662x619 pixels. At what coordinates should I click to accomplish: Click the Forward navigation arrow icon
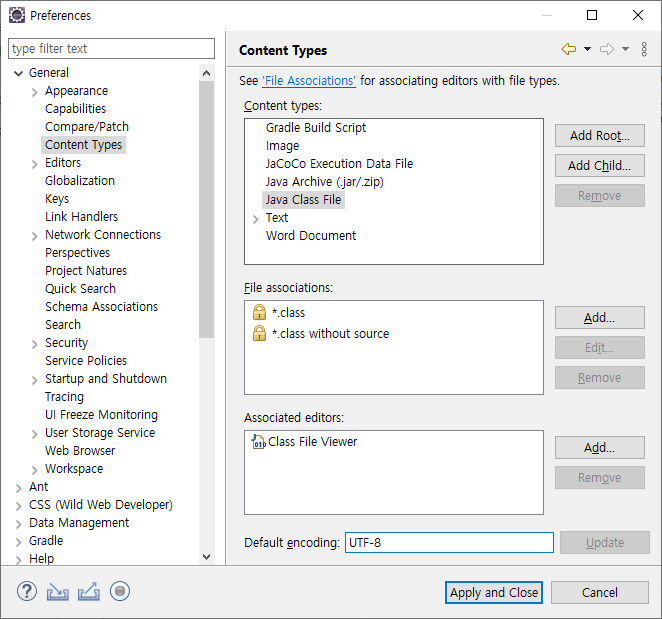pyautogui.click(x=607, y=49)
